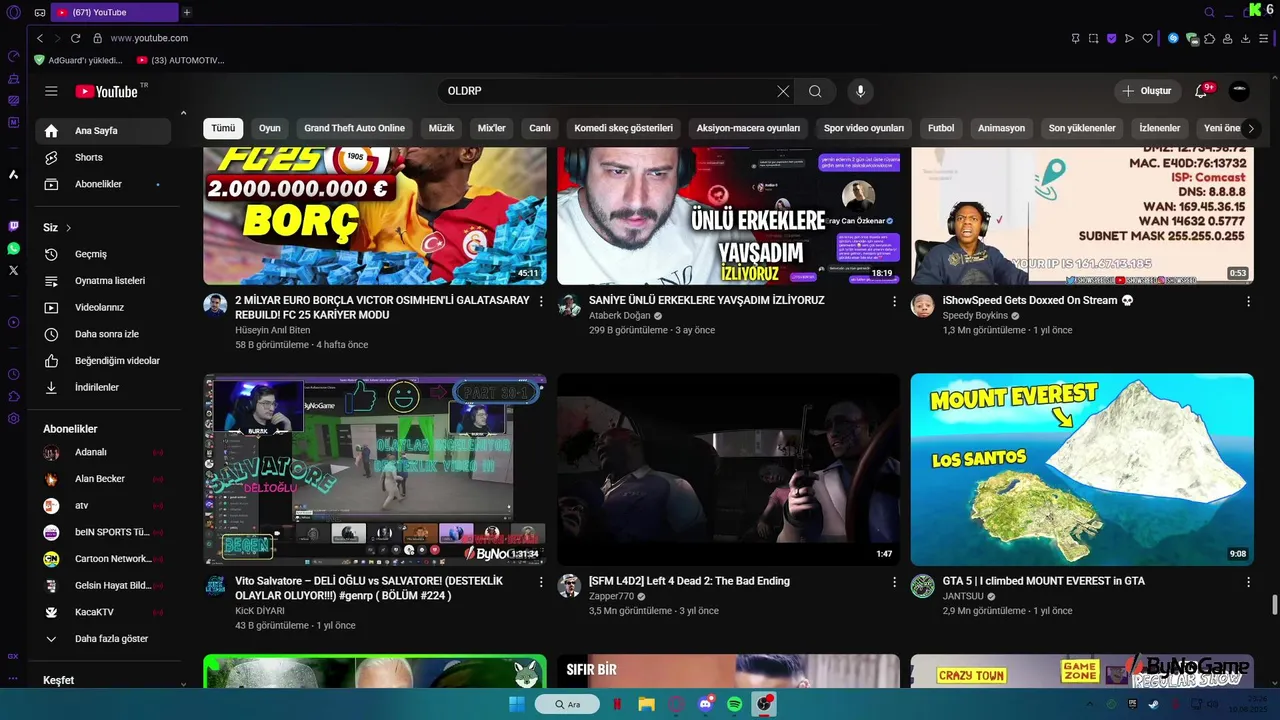Select the Oyun filter chip
This screenshot has width=1280, height=720.
[x=270, y=128]
